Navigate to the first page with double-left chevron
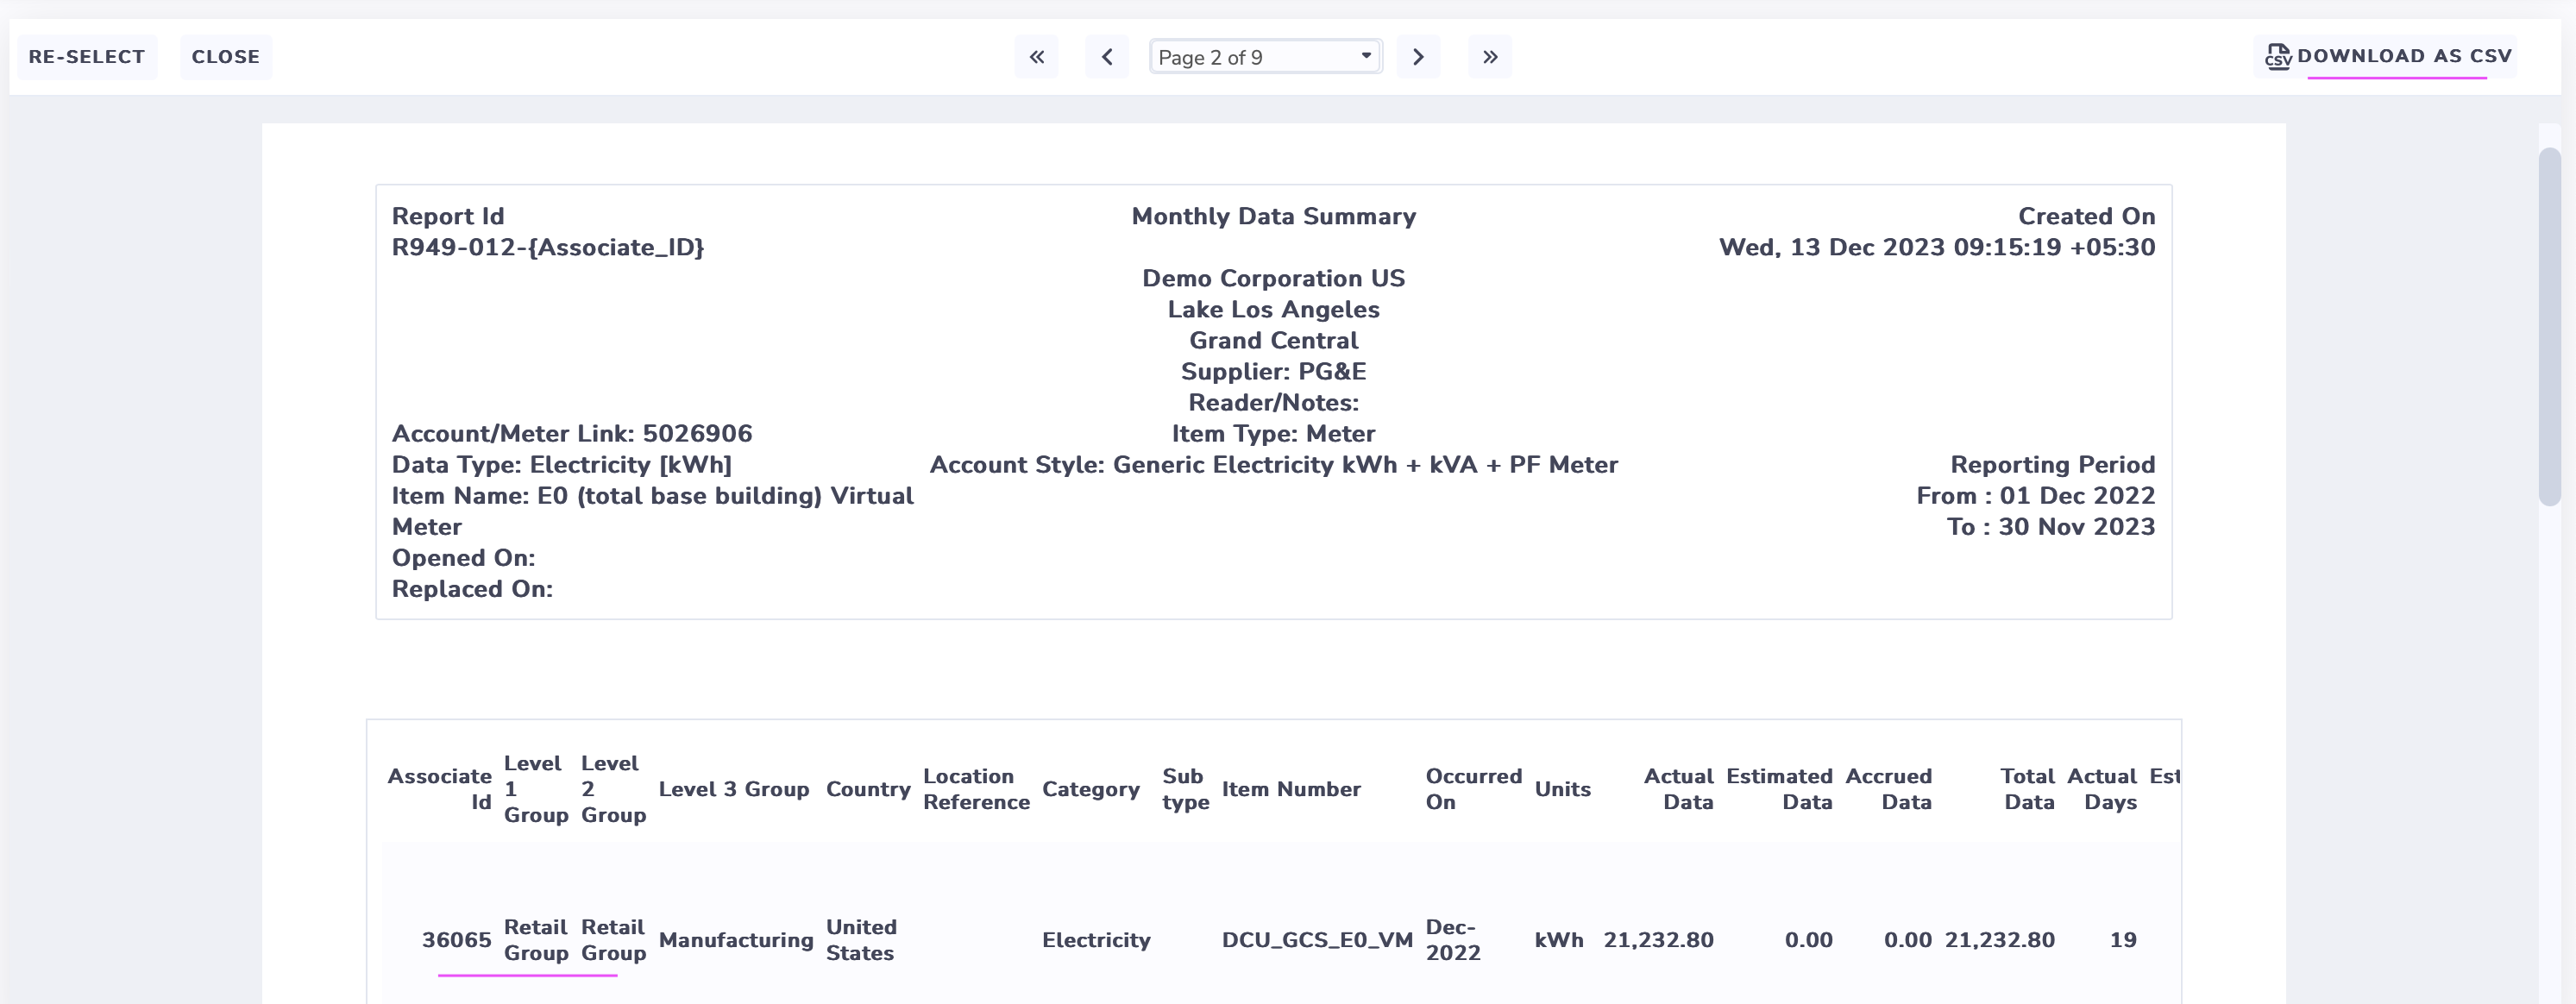The width and height of the screenshot is (2576, 1004). pyautogui.click(x=1036, y=56)
